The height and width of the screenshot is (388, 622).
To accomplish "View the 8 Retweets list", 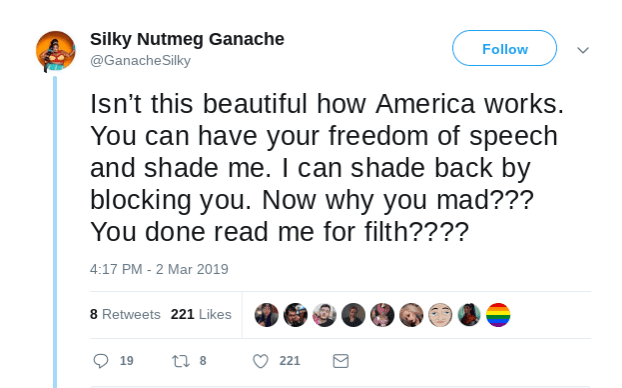I will point(125,314).
